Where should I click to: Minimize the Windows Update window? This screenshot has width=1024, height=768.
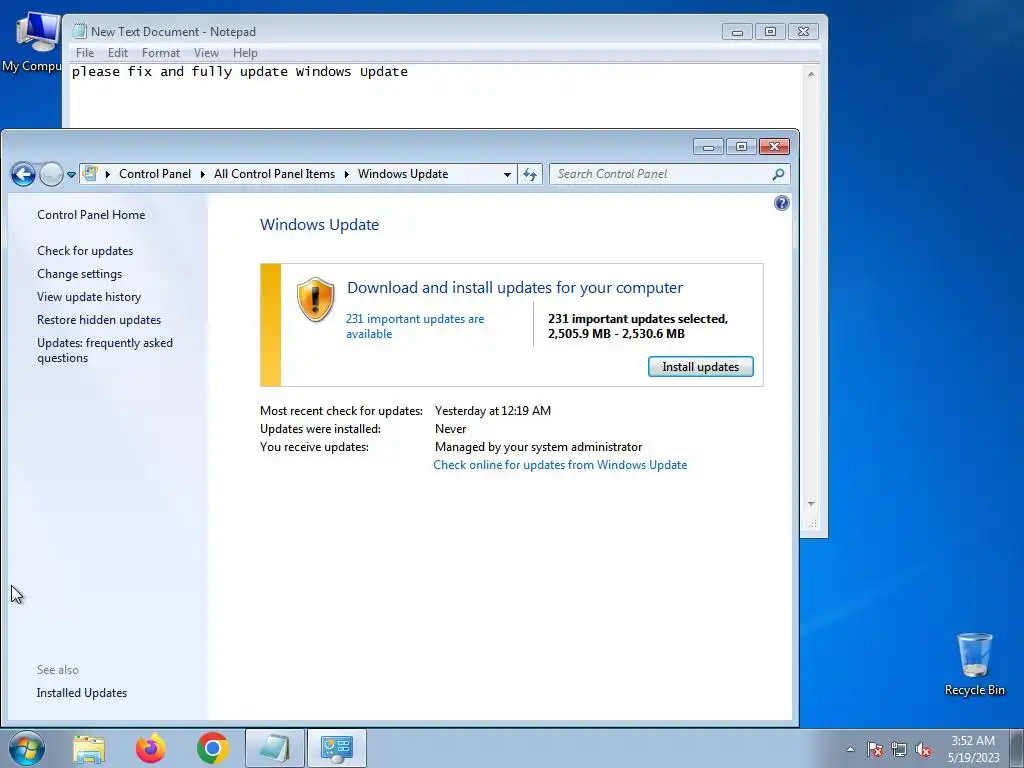point(708,147)
